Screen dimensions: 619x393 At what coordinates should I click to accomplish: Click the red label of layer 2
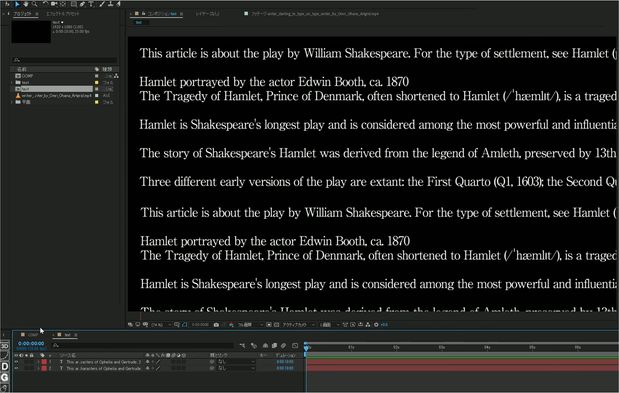pyautogui.click(x=44, y=369)
